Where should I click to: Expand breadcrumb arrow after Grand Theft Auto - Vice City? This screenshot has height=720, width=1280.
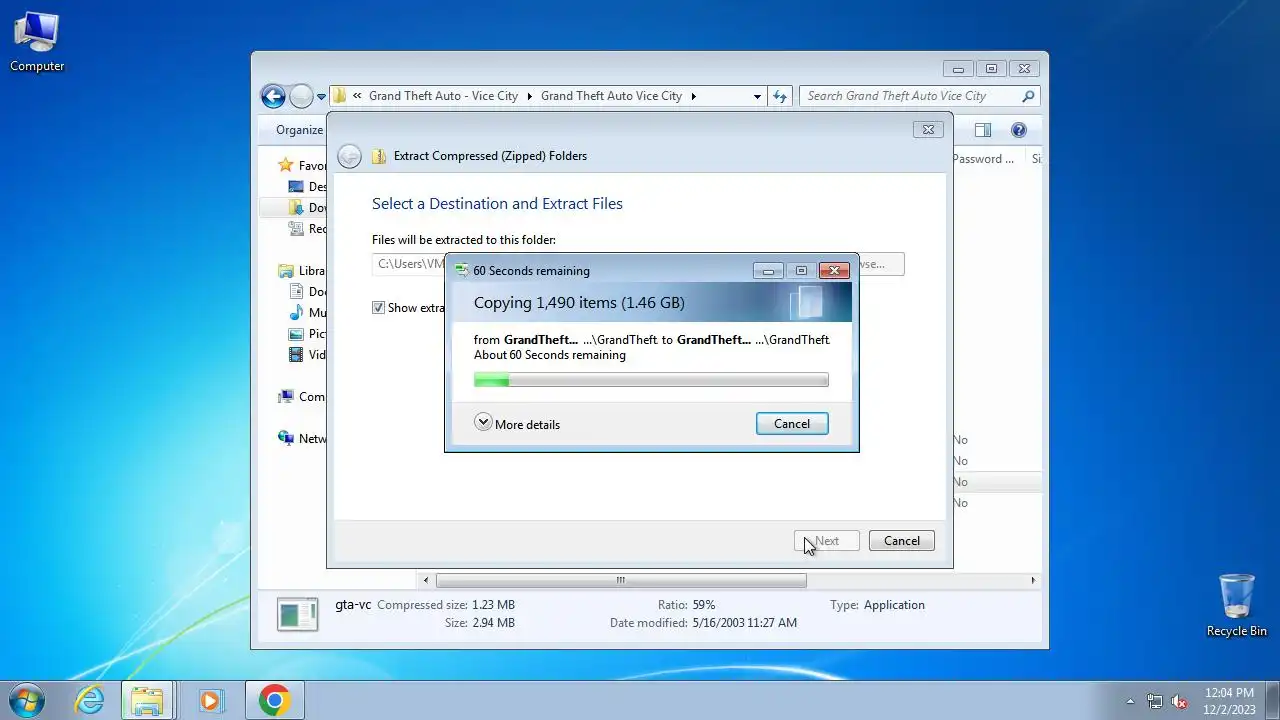530,97
